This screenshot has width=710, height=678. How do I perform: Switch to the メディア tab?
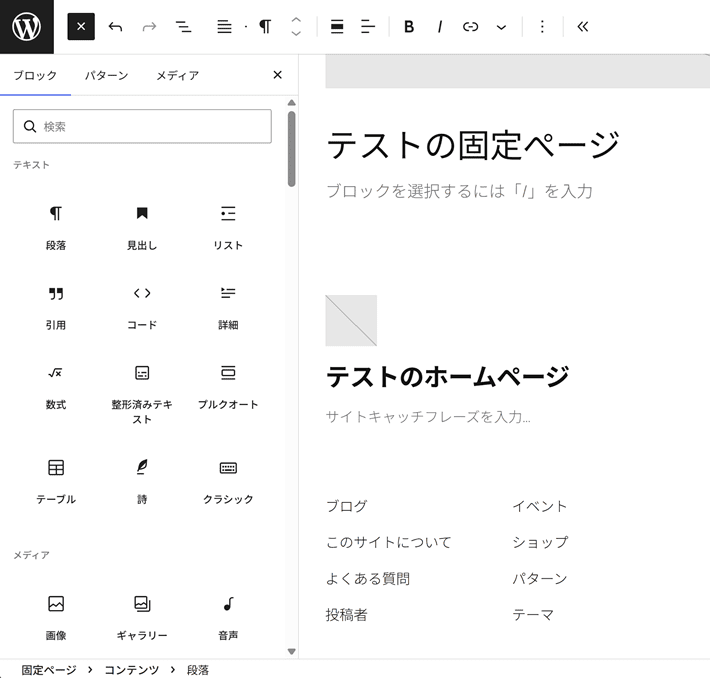(178, 75)
